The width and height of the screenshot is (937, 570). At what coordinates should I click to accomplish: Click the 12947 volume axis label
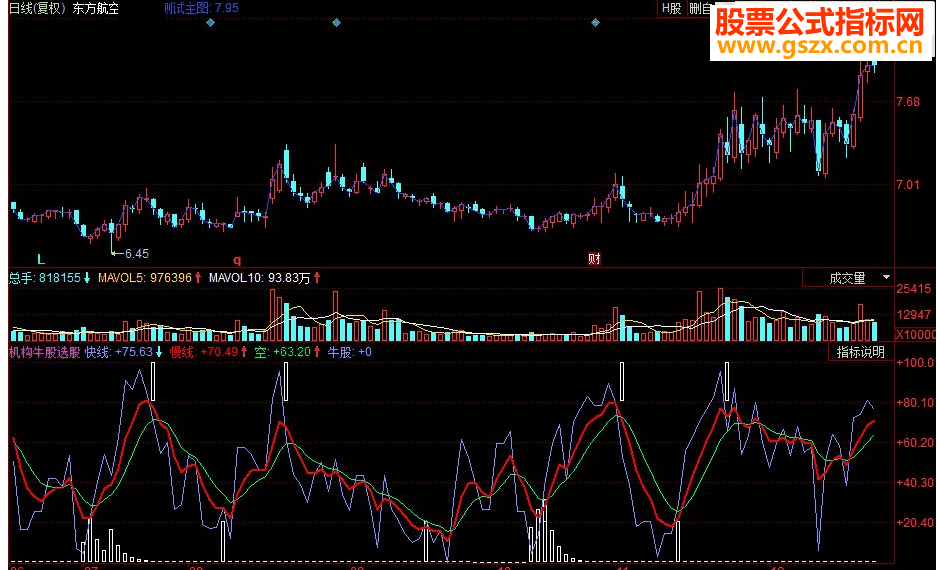click(x=914, y=314)
